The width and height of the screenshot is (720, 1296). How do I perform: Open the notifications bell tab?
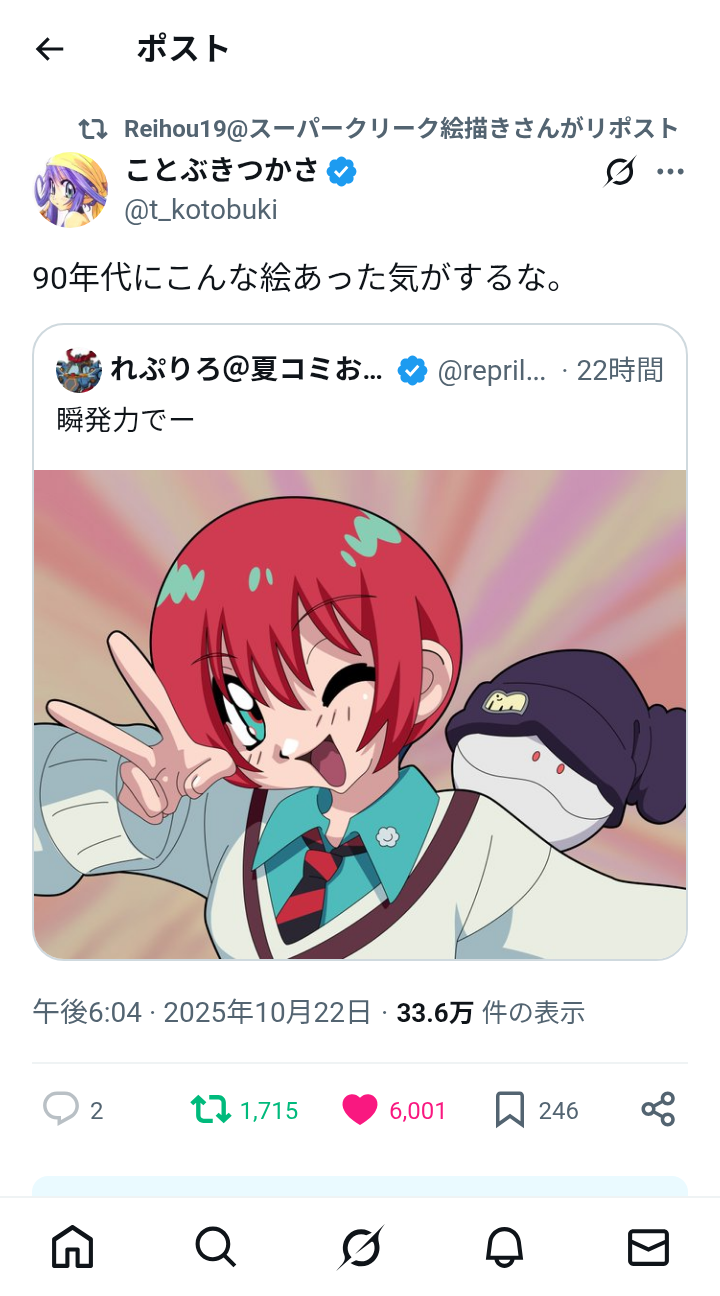click(x=504, y=1247)
